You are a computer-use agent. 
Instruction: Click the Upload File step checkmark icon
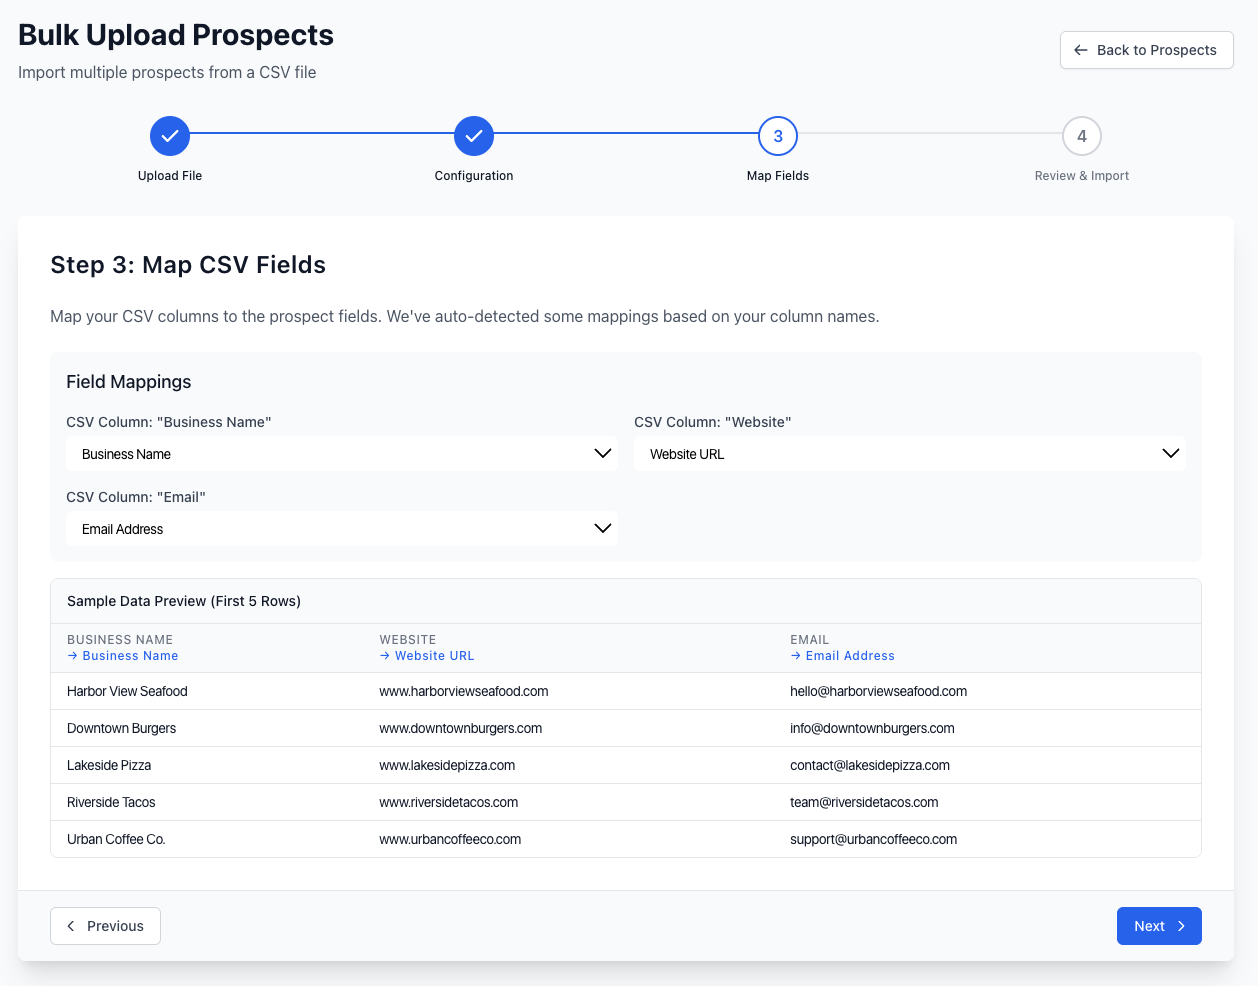(170, 136)
